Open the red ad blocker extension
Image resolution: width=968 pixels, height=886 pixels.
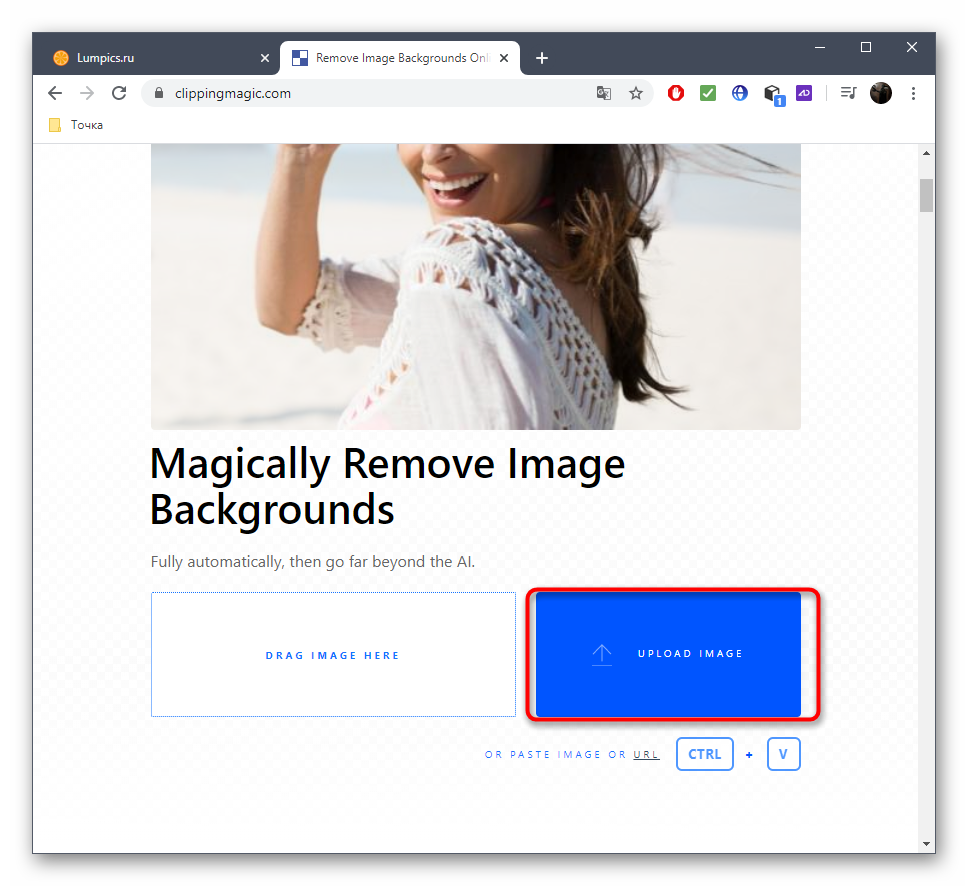click(676, 93)
